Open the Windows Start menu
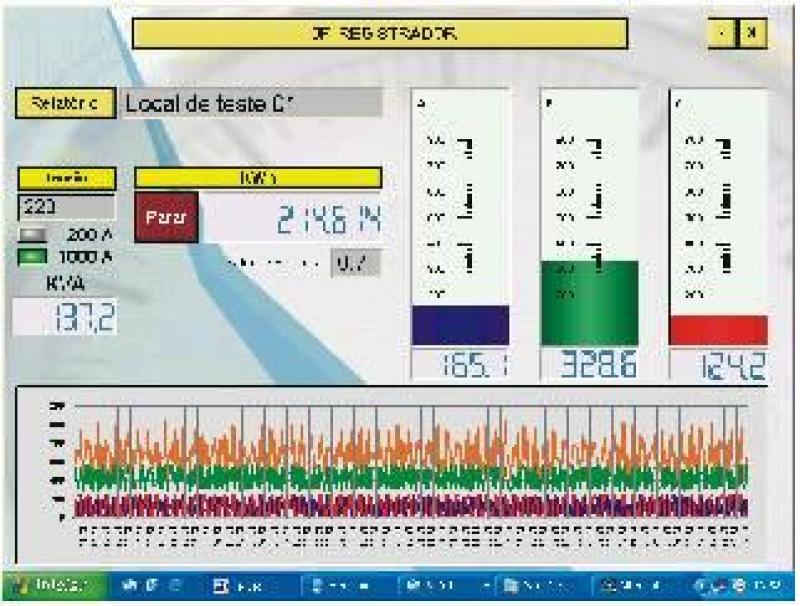800x606 pixels. pos(48,585)
